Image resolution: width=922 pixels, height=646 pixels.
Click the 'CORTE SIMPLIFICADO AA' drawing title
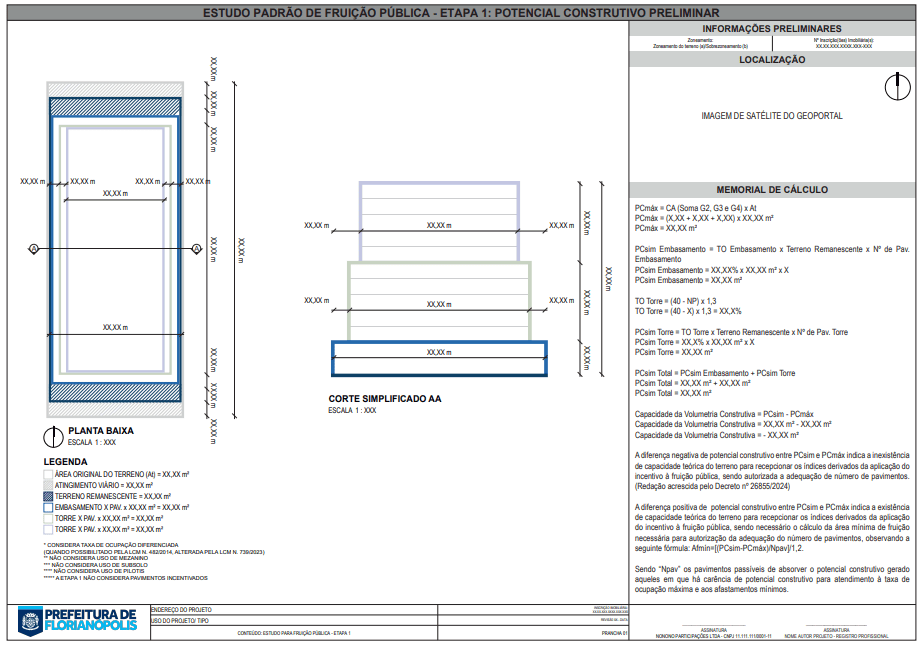385,399
